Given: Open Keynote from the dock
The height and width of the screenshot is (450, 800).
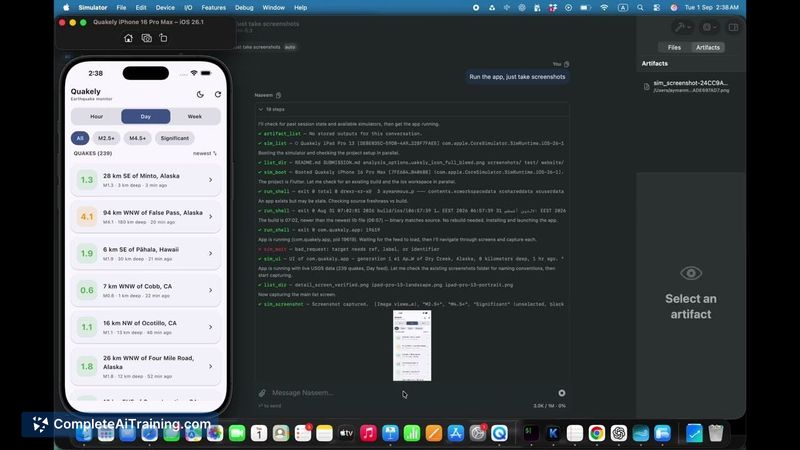Looking at the screenshot, I should pyautogui.click(x=390, y=433).
